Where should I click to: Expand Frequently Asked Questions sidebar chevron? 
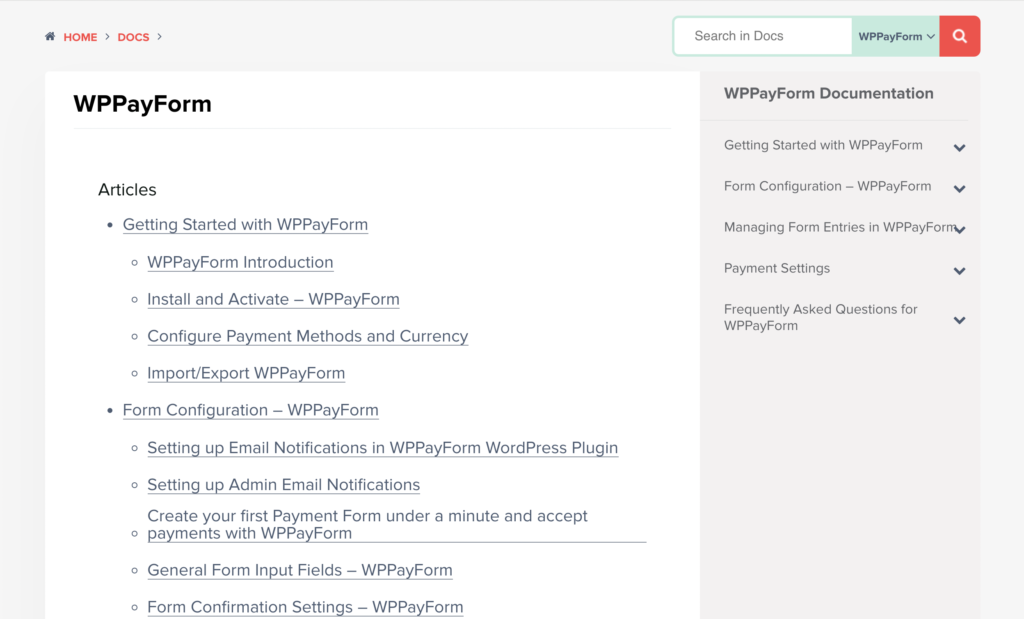(x=959, y=320)
